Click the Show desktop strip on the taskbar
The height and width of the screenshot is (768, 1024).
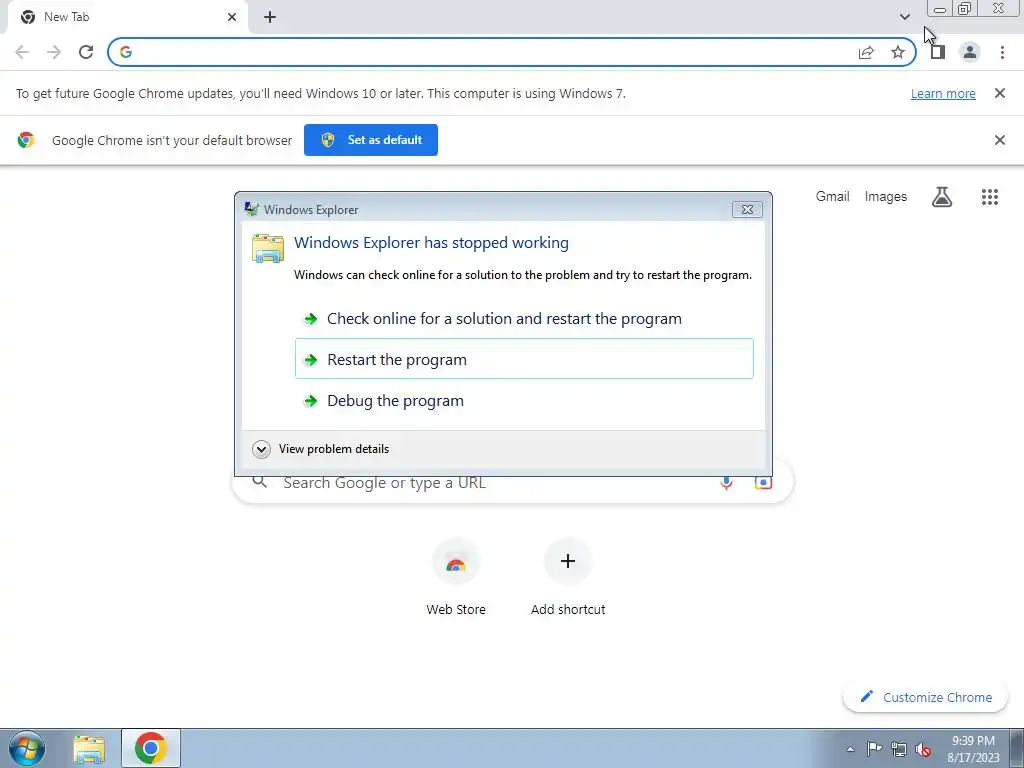pos(1016,749)
